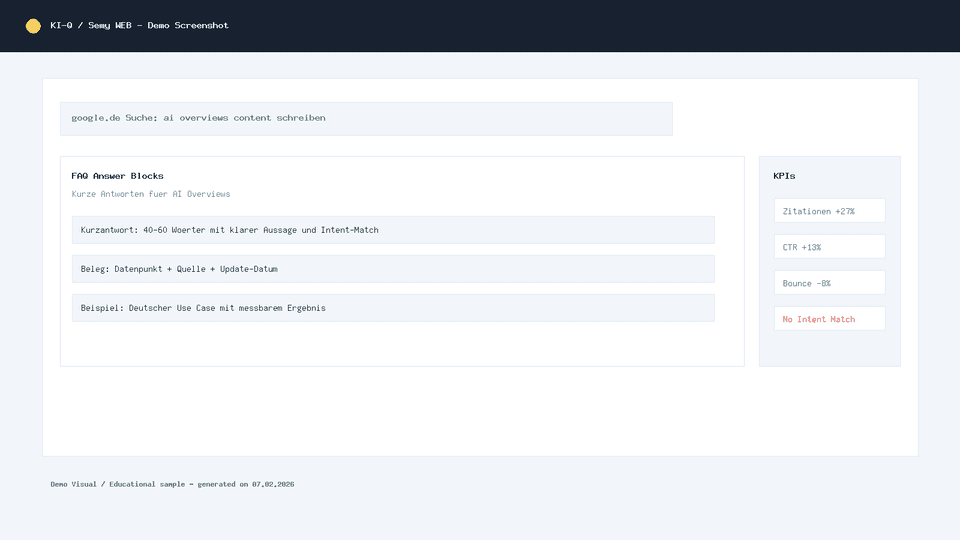Click the CTR +13% KPI card
Viewport: 960px width, 540px height.
[829, 247]
